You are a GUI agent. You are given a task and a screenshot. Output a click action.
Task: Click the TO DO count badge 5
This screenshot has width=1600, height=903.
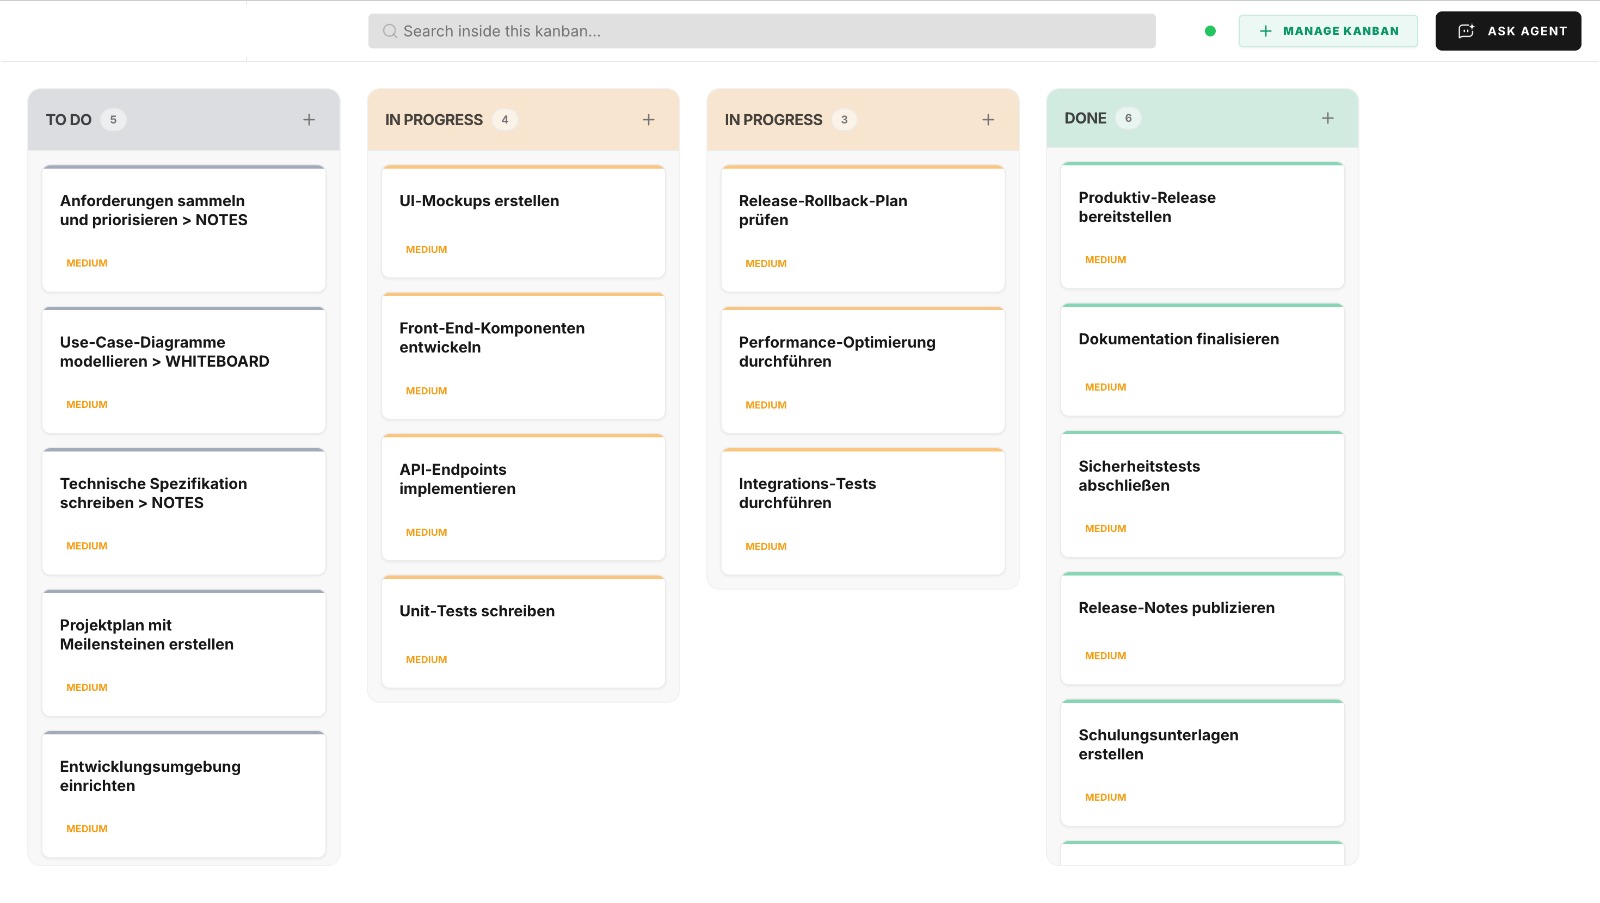(x=113, y=120)
